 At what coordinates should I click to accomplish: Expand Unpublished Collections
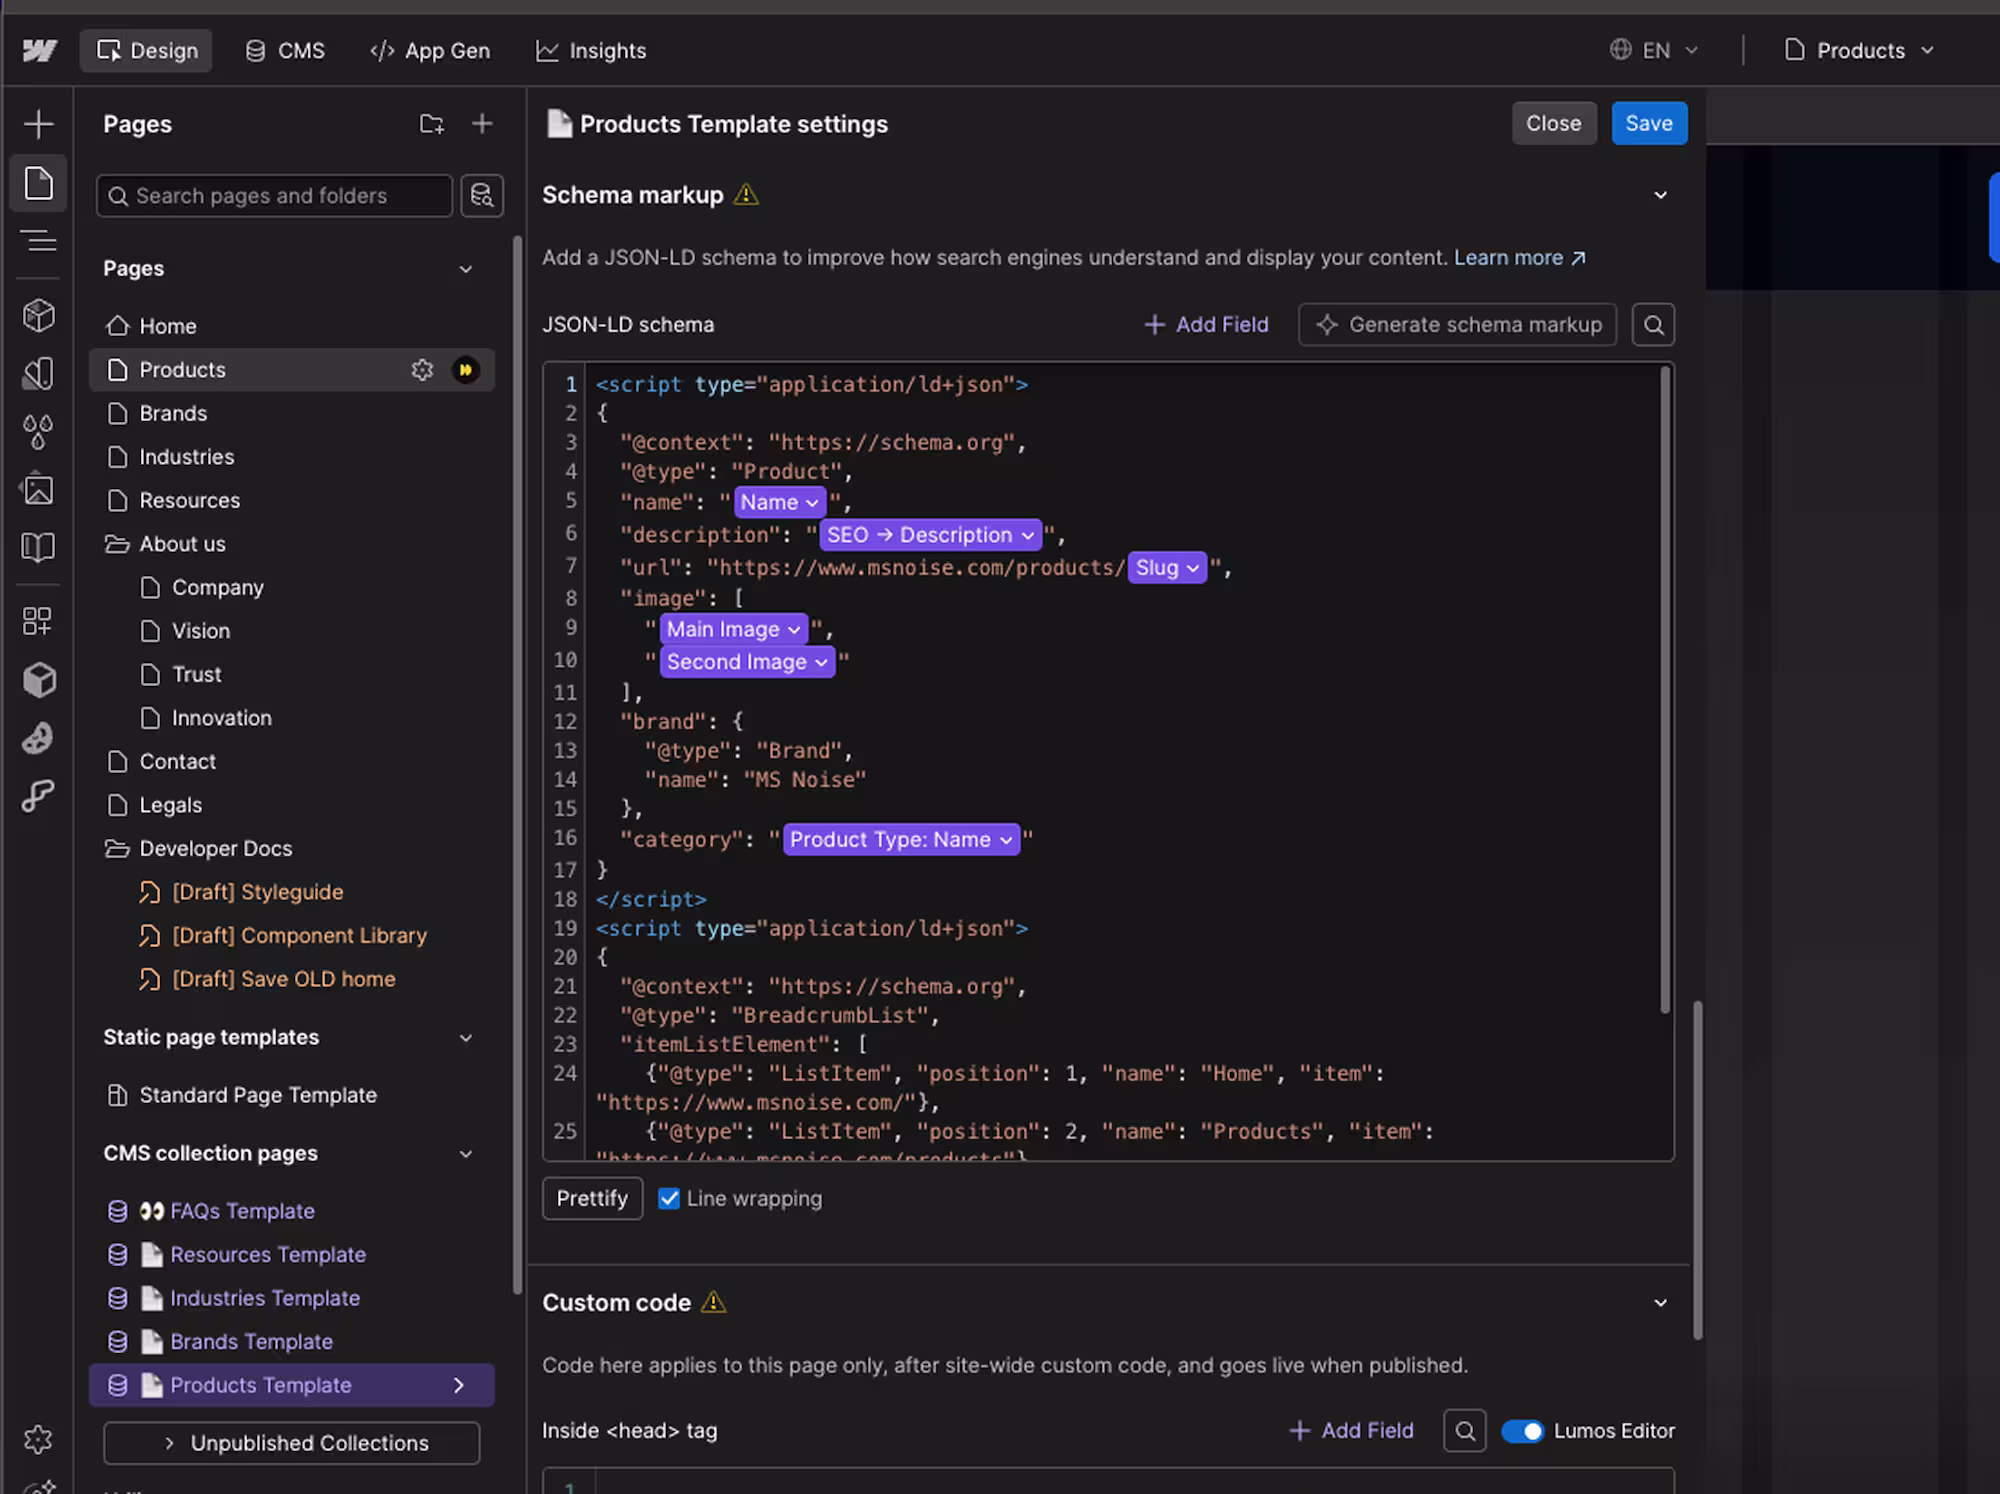292,1443
